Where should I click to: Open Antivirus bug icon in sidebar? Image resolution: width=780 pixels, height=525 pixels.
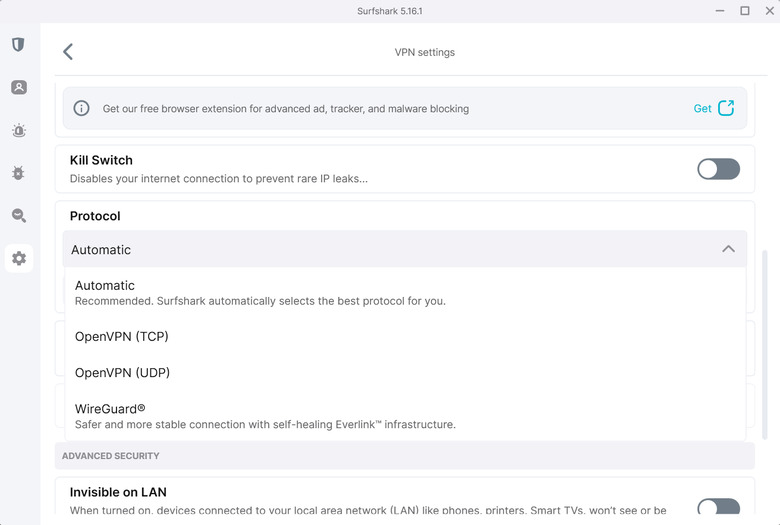18,173
